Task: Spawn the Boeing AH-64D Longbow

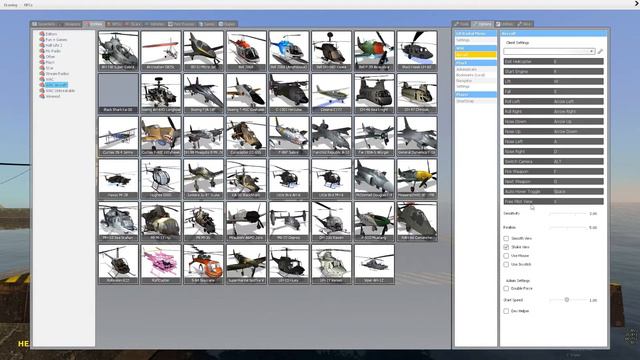Action: pos(161,93)
